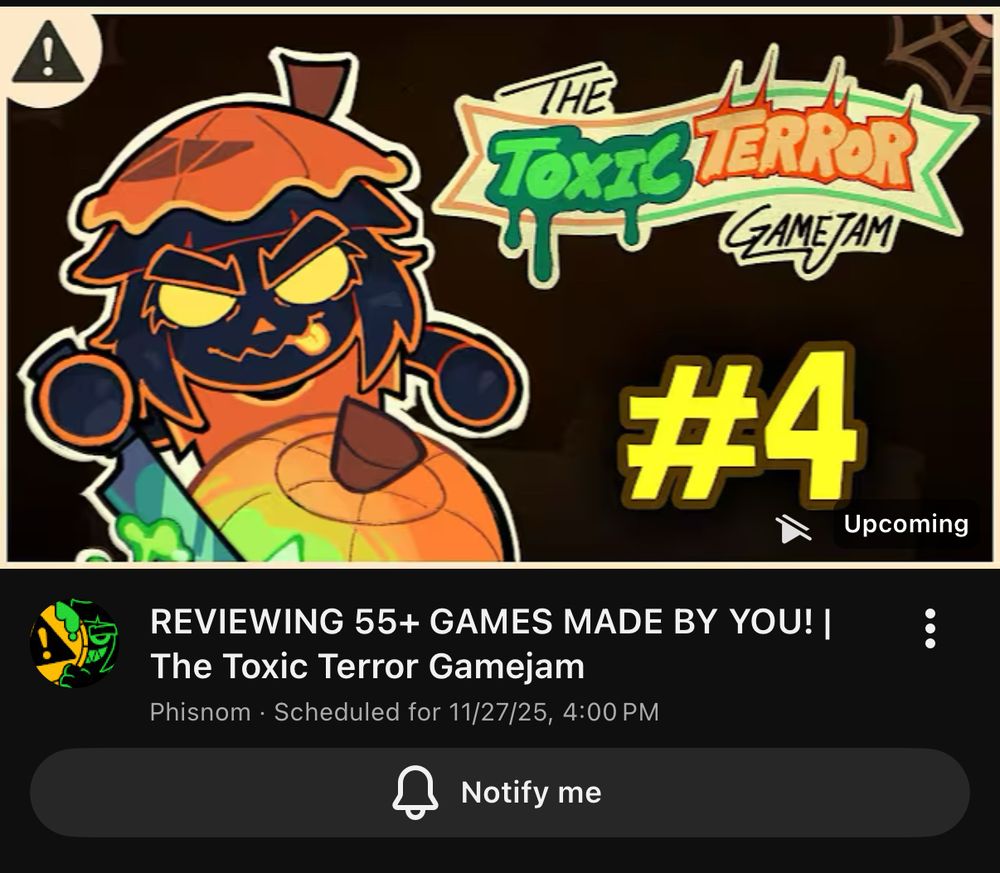Click the word THE atop the banner logo
Image resolution: width=1000 pixels, height=873 pixels.
click(573, 97)
